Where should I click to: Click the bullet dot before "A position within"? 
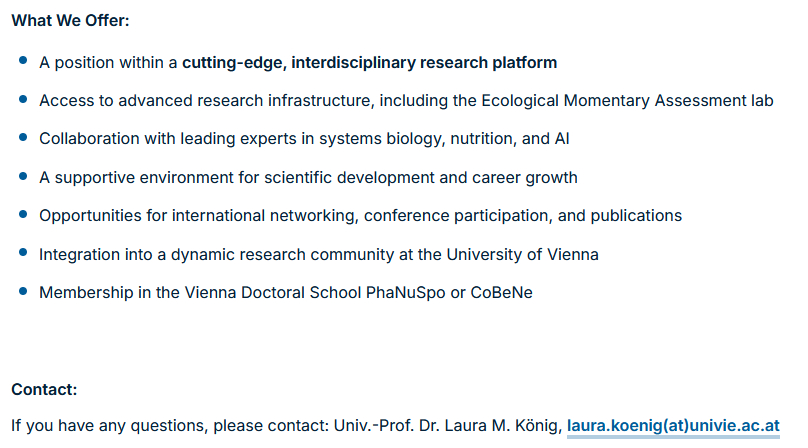click(x=23, y=62)
